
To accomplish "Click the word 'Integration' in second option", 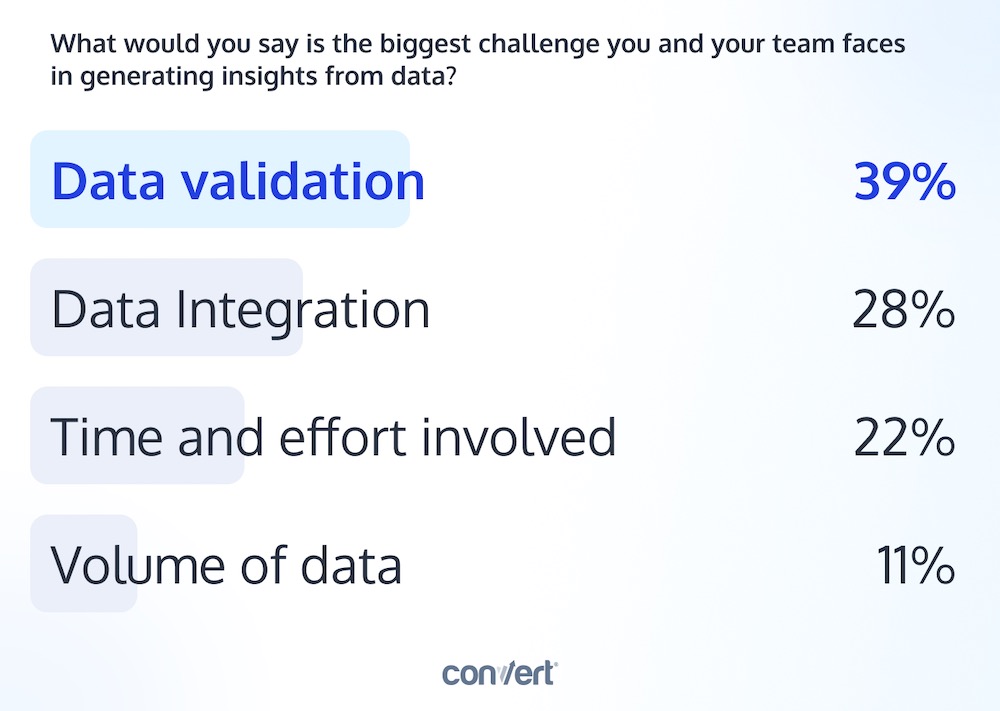I will pos(302,310).
